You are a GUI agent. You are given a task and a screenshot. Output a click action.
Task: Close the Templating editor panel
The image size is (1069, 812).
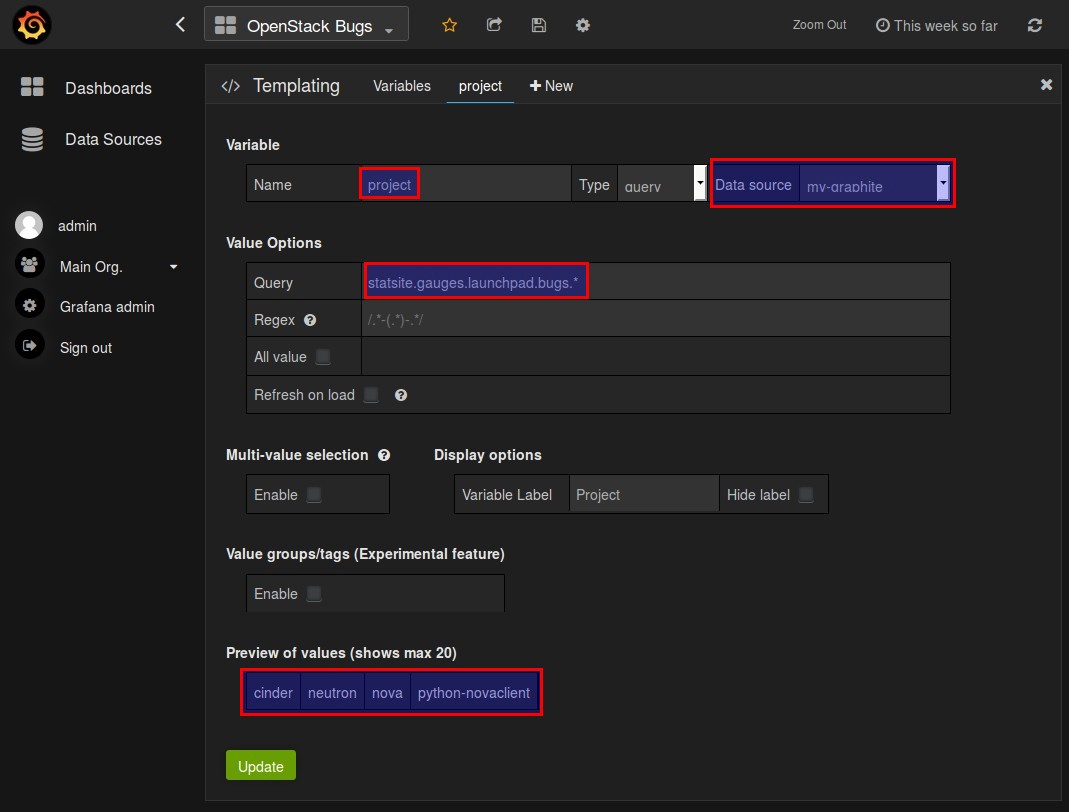pos(1047,85)
